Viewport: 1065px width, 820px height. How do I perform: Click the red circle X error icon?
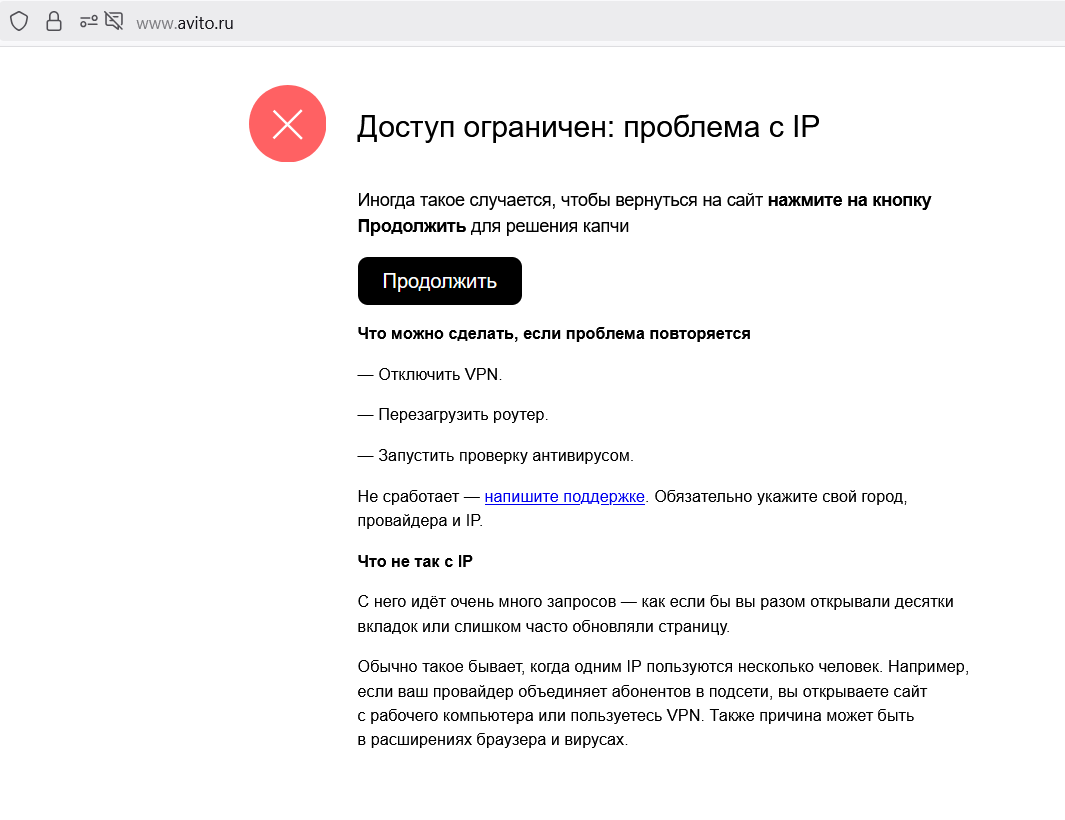(x=287, y=124)
